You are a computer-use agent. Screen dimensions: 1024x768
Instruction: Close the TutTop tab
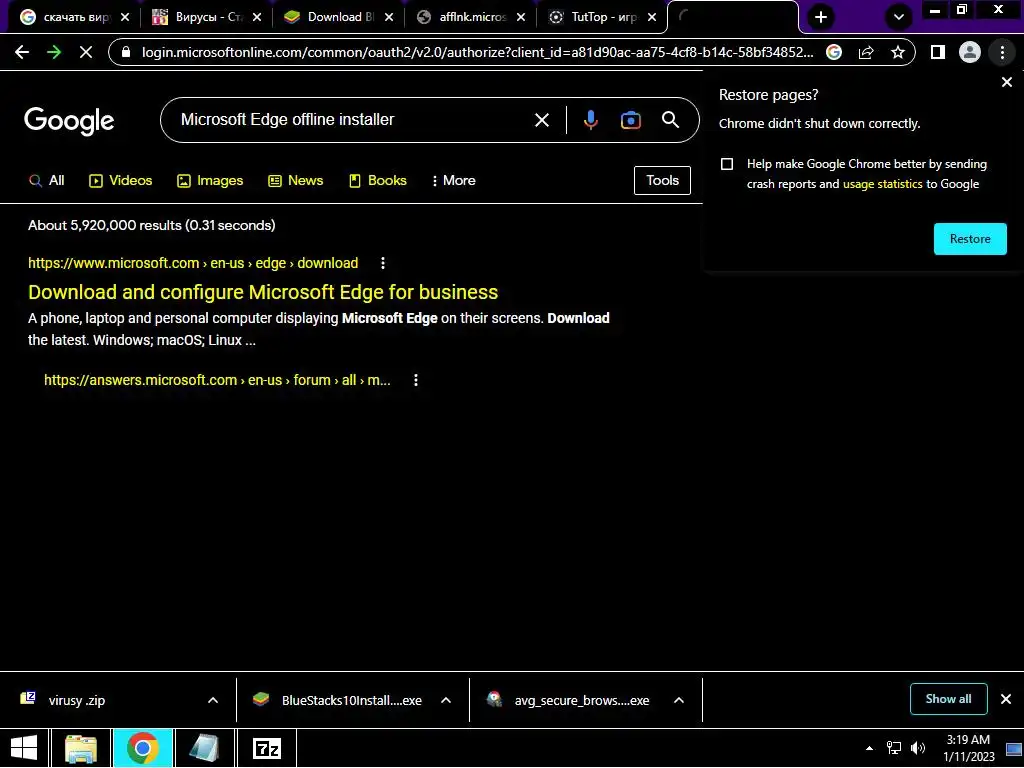click(x=652, y=17)
